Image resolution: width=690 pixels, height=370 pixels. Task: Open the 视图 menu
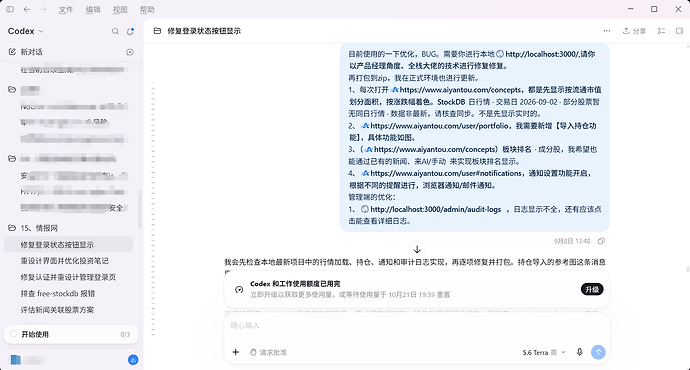click(120, 10)
